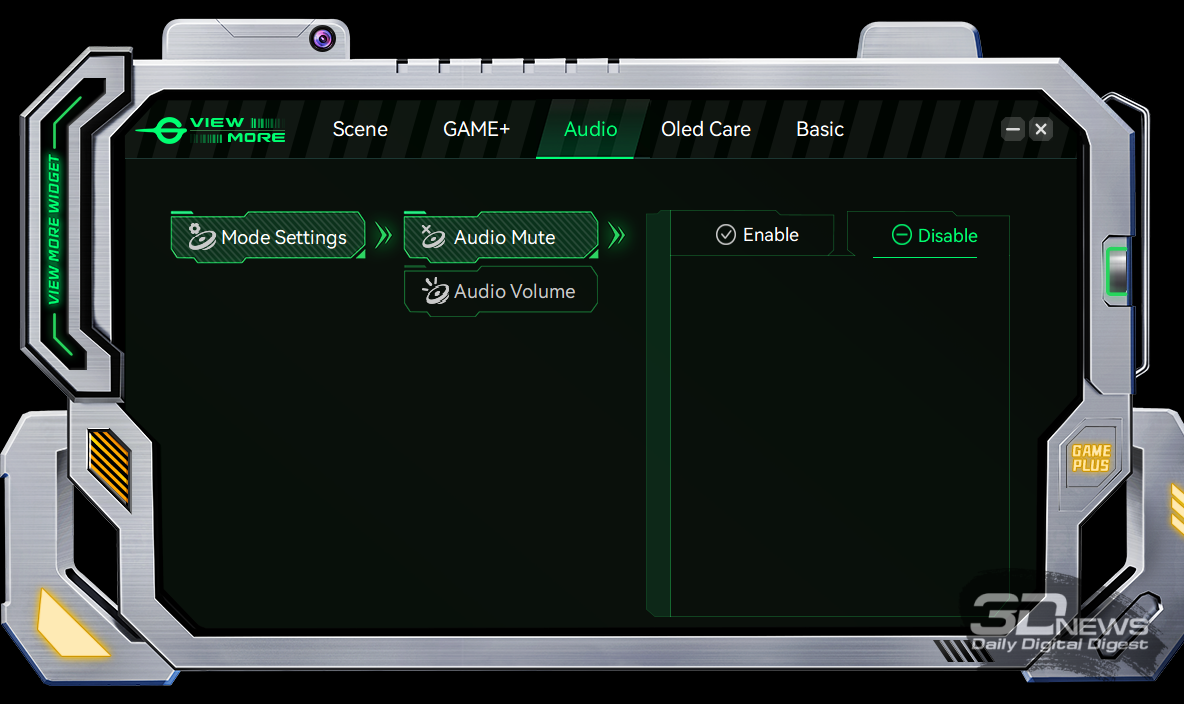Expand the arrows after Mode Settings

tap(383, 237)
